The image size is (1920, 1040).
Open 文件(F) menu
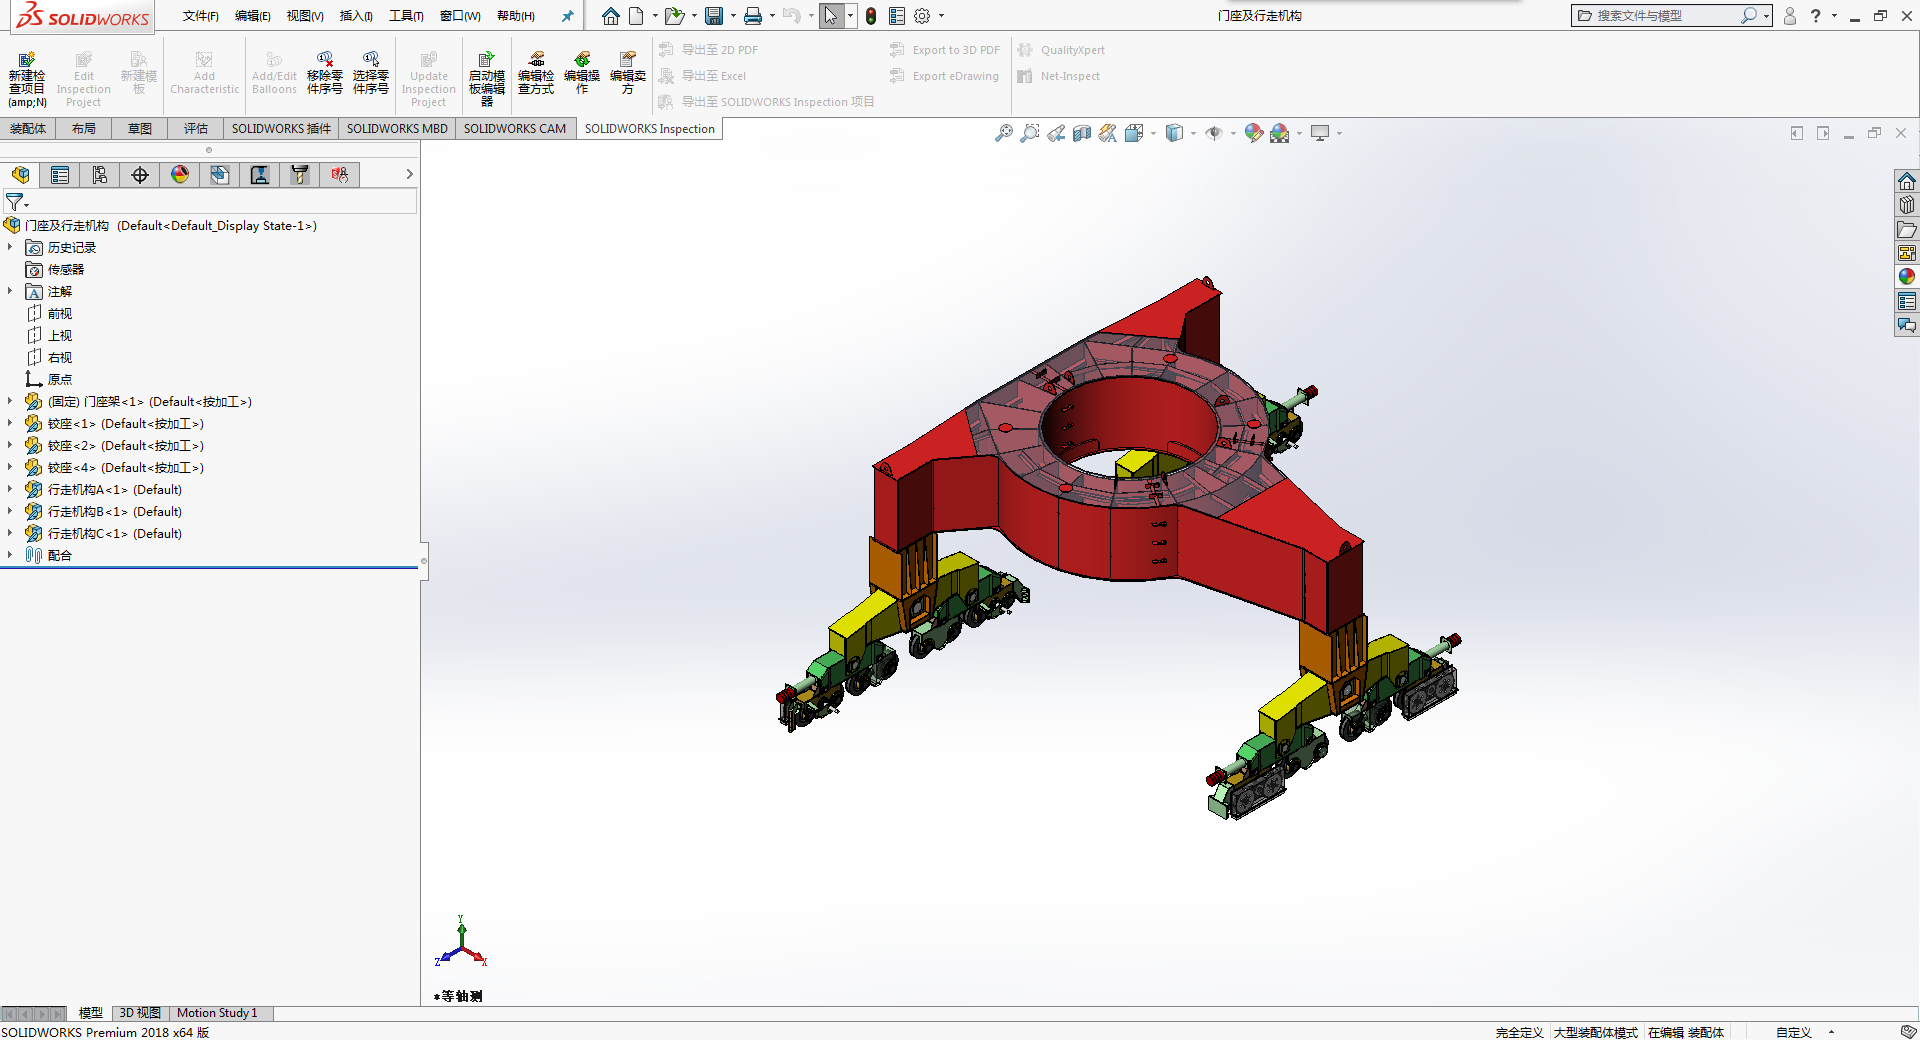[x=200, y=16]
